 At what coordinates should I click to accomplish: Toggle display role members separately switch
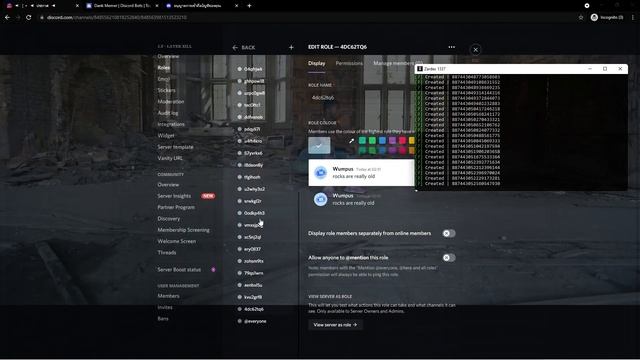click(x=449, y=233)
